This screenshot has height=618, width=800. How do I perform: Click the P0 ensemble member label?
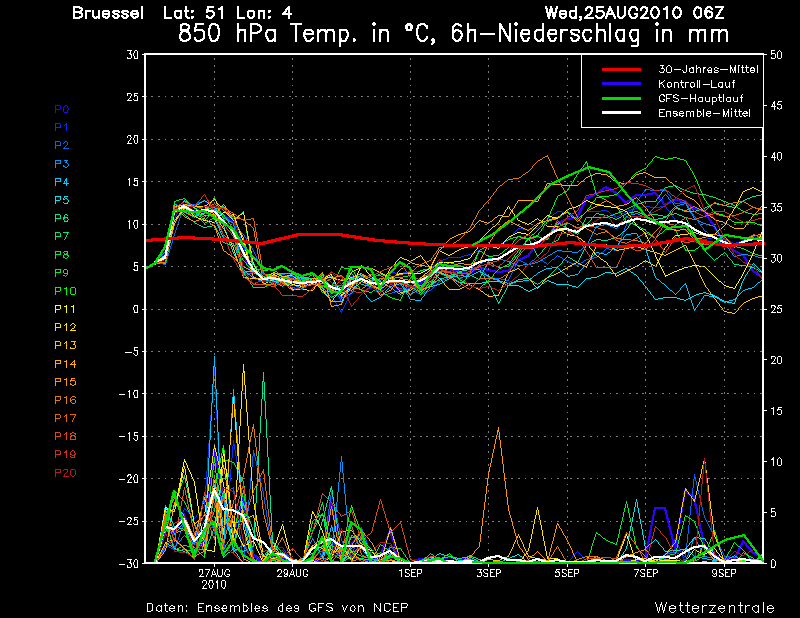pyautogui.click(x=62, y=109)
